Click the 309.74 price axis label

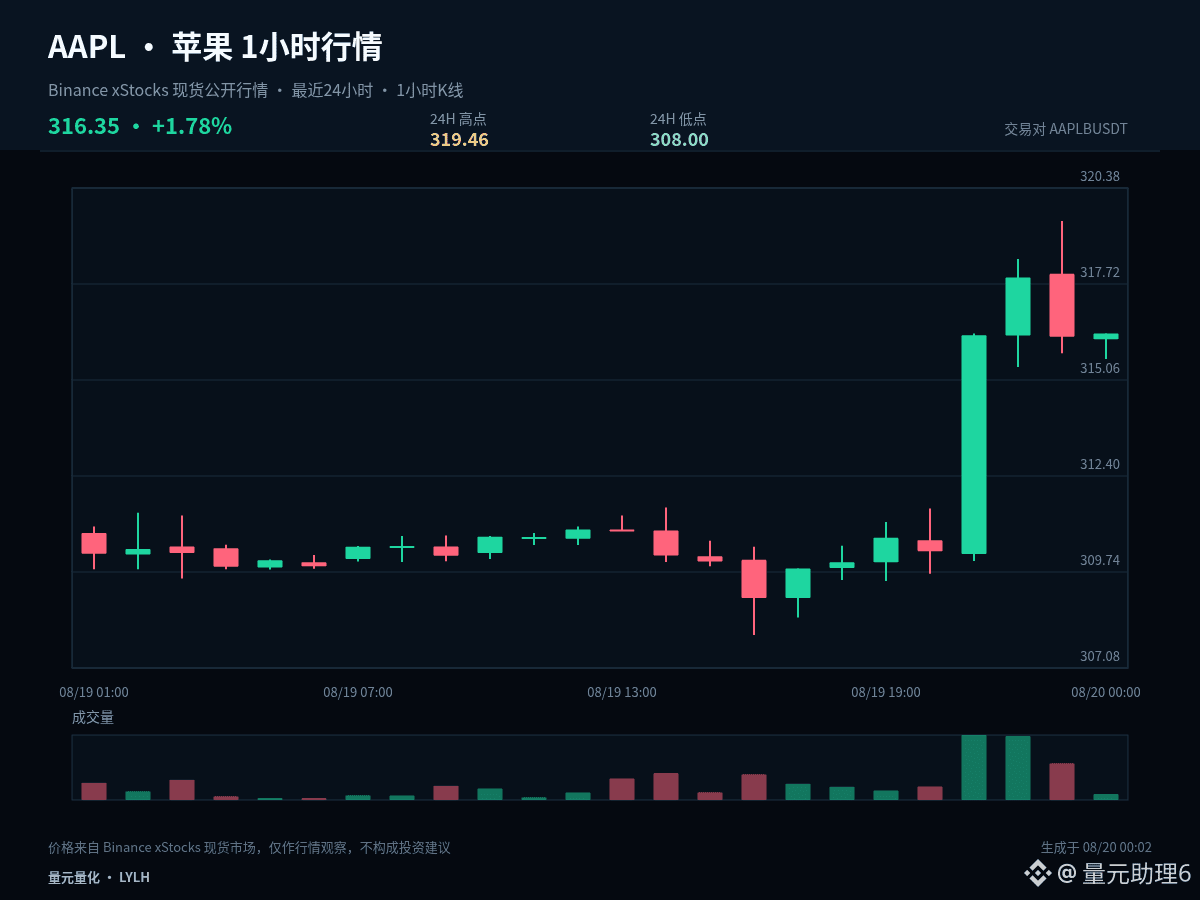click(x=1100, y=560)
